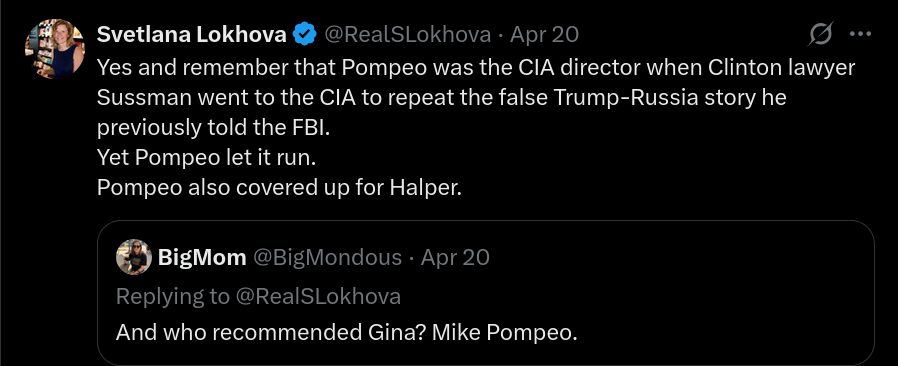This screenshot has height=366, width=898.
Task: Click the Svetlana Lokhova display name
Action: pos(192,35)
